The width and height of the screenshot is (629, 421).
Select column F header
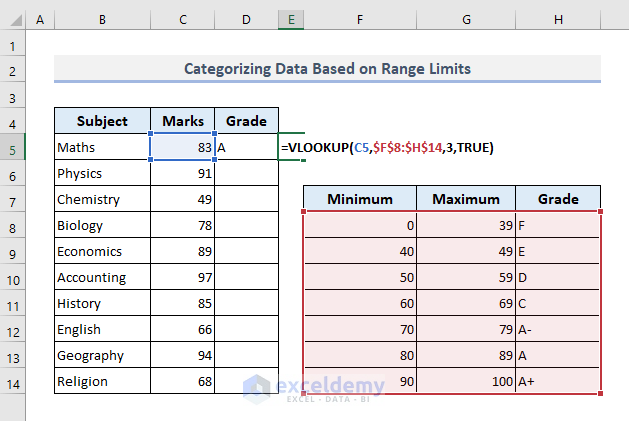coord(360,19)
